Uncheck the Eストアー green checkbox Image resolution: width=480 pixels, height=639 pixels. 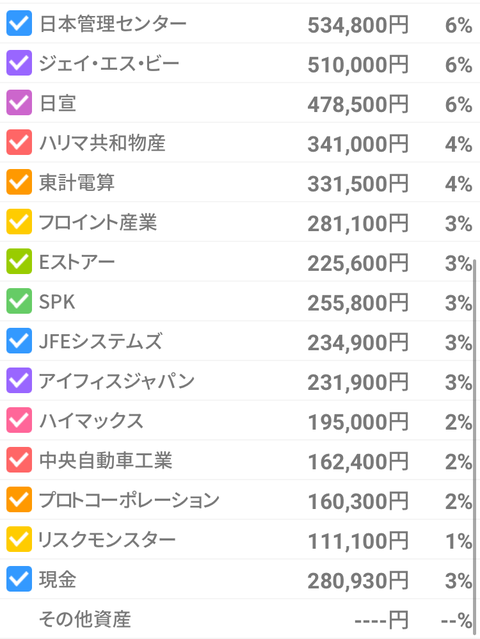[x=19, y=261]
